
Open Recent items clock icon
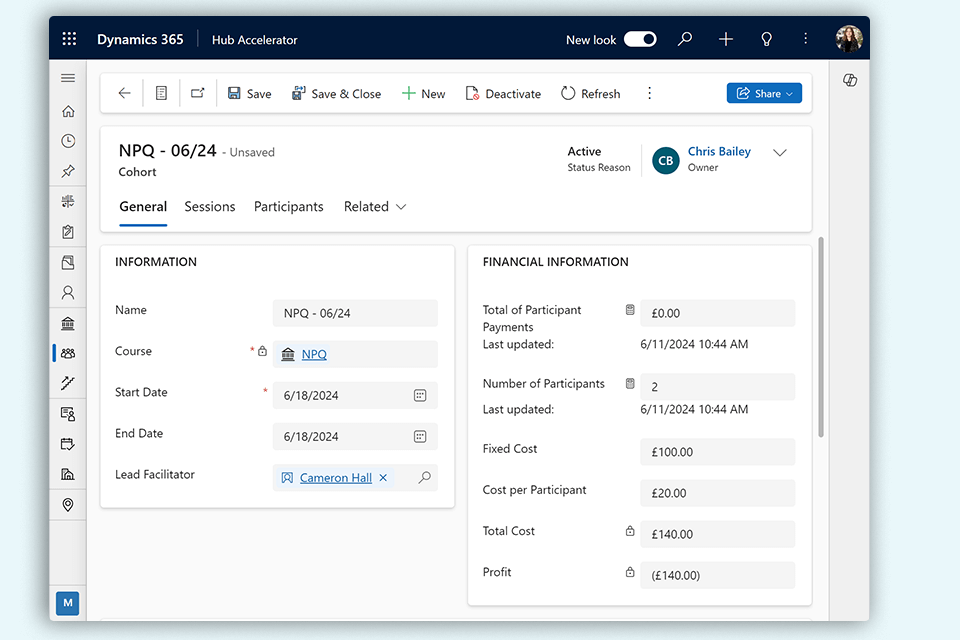coord(68,141)
